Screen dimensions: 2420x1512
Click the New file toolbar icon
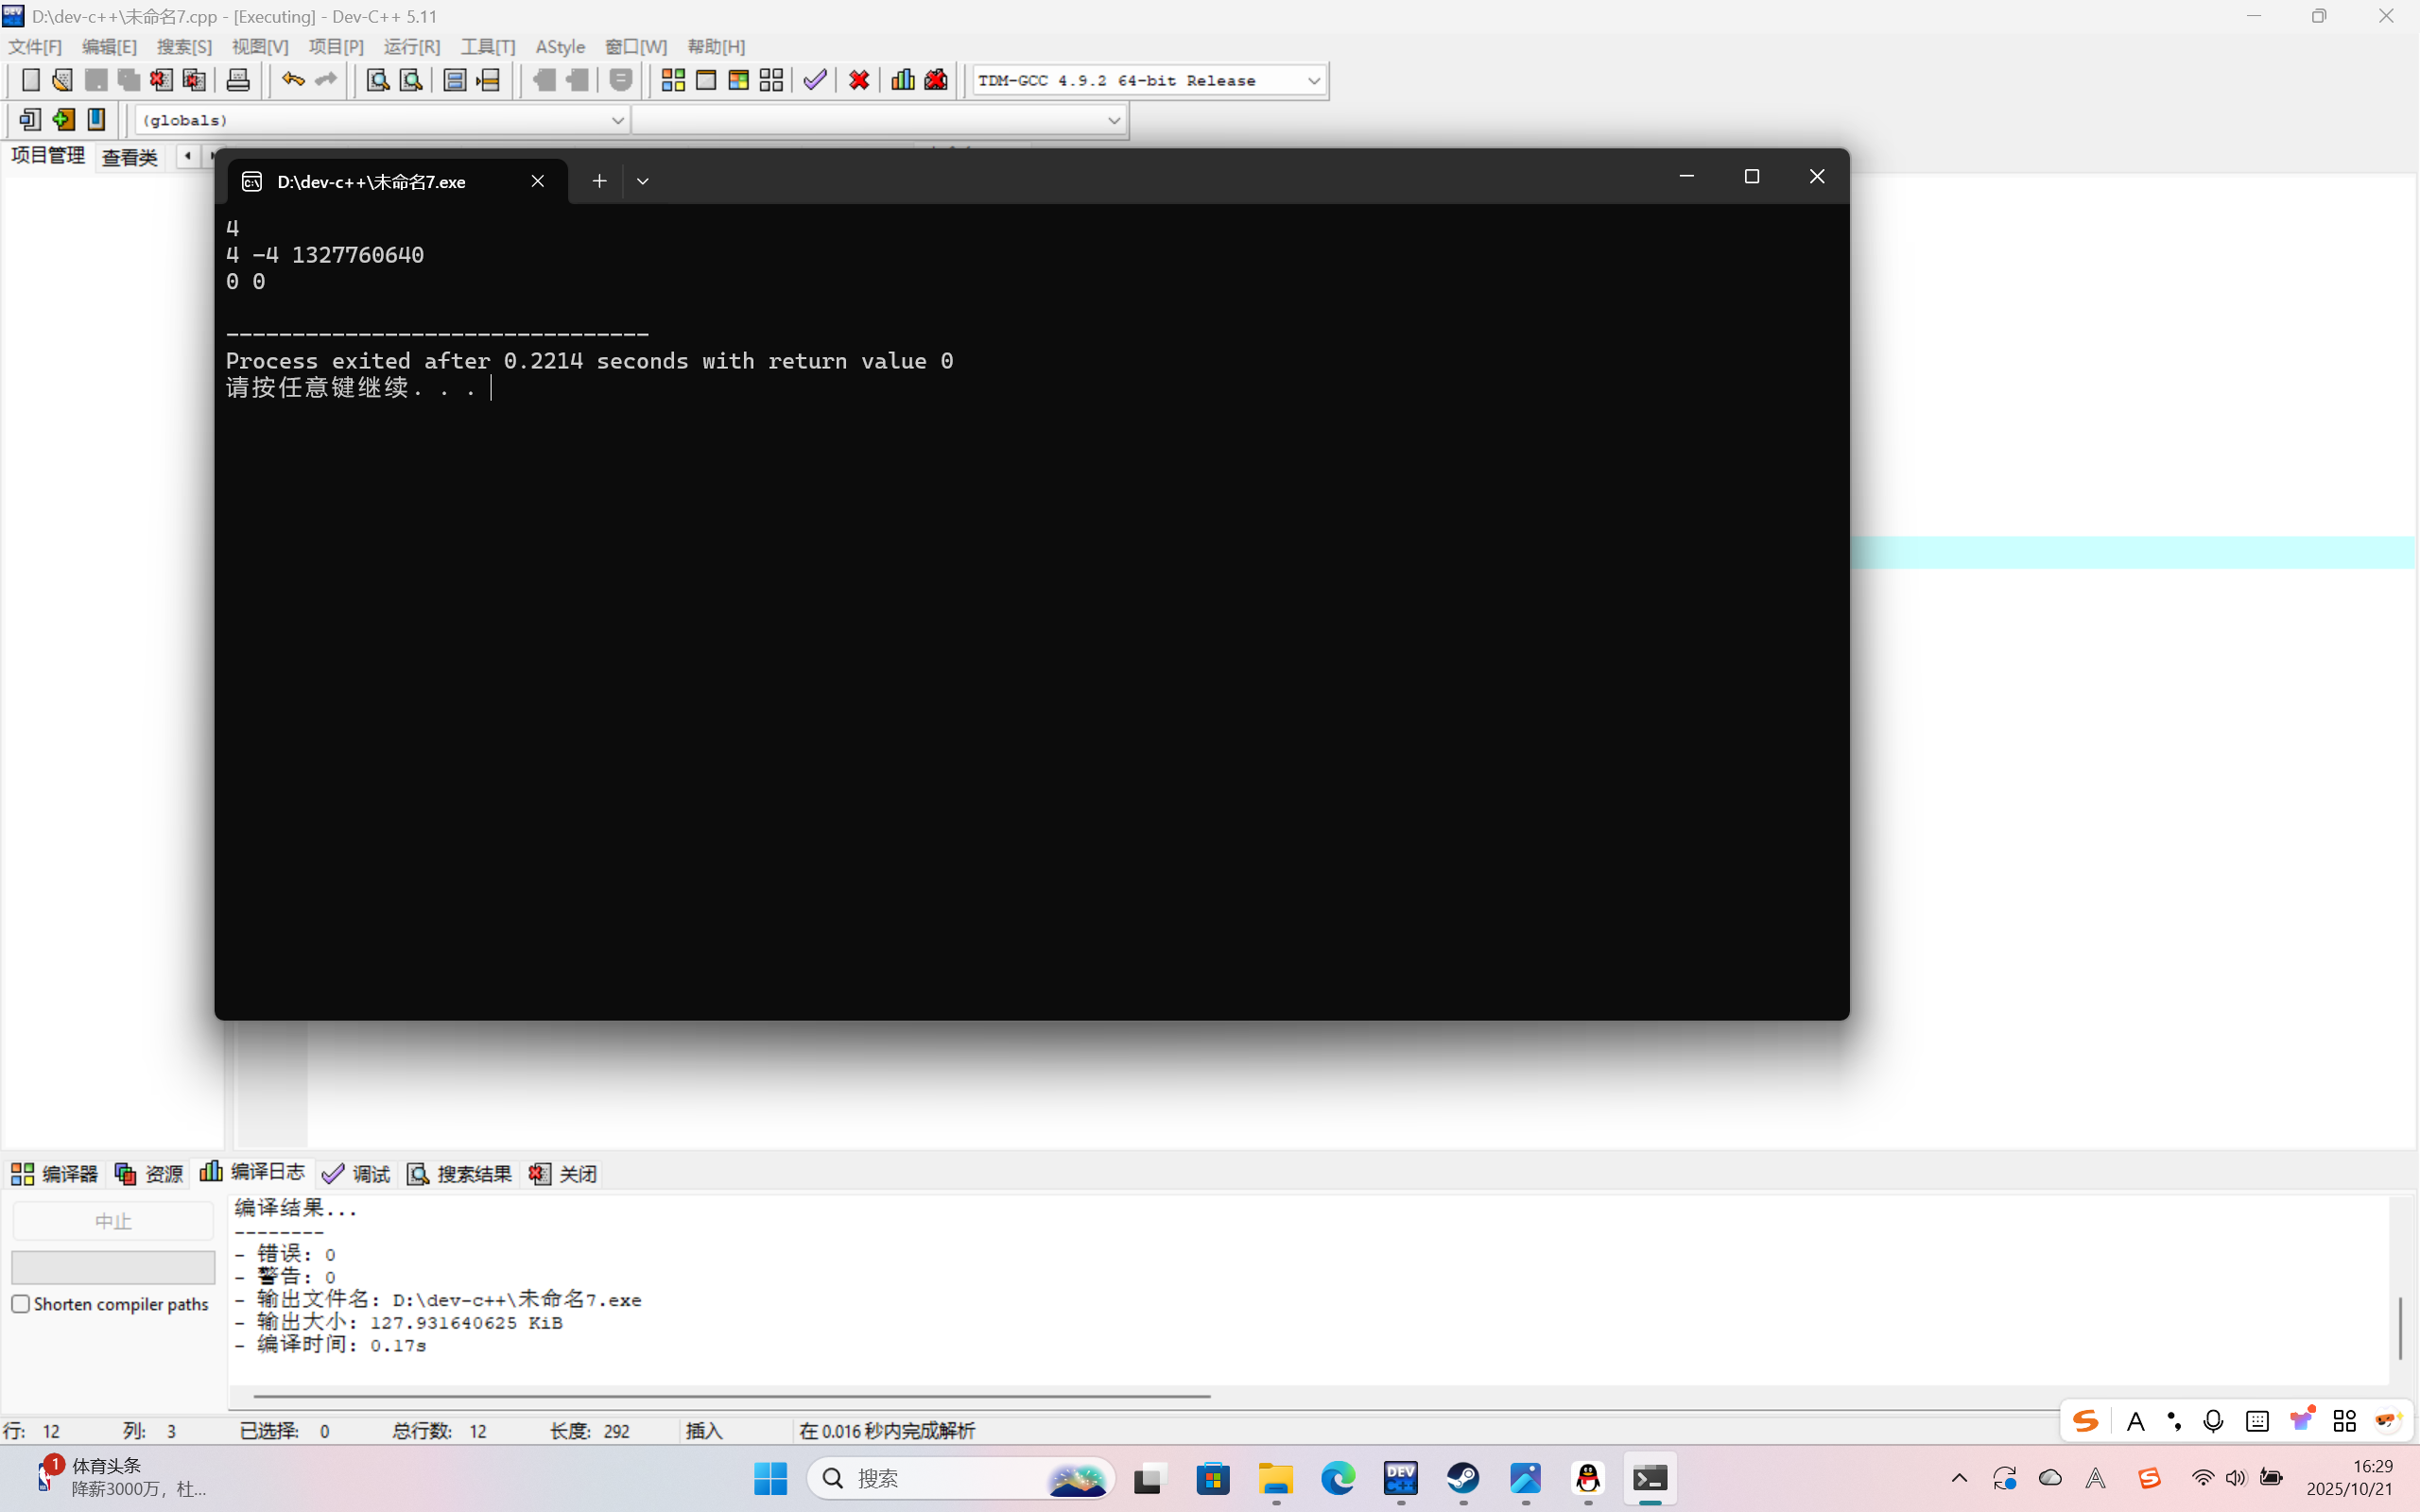click(x=31, y=80)
